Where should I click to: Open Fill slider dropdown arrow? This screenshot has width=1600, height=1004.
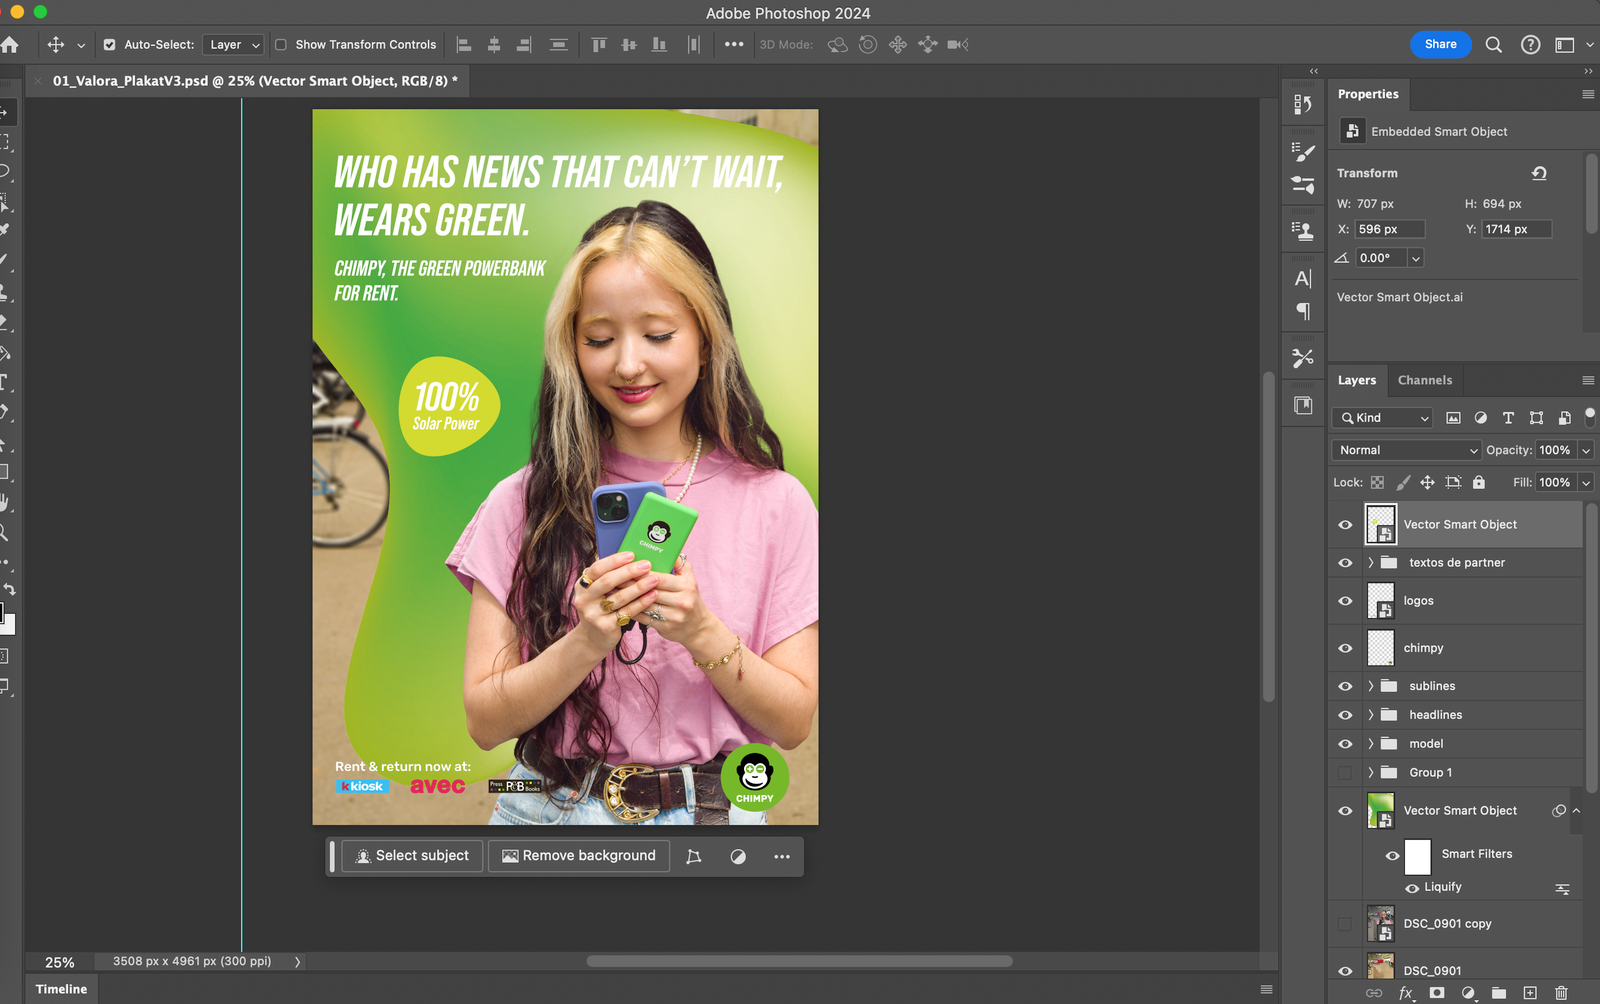[1586, 482]
